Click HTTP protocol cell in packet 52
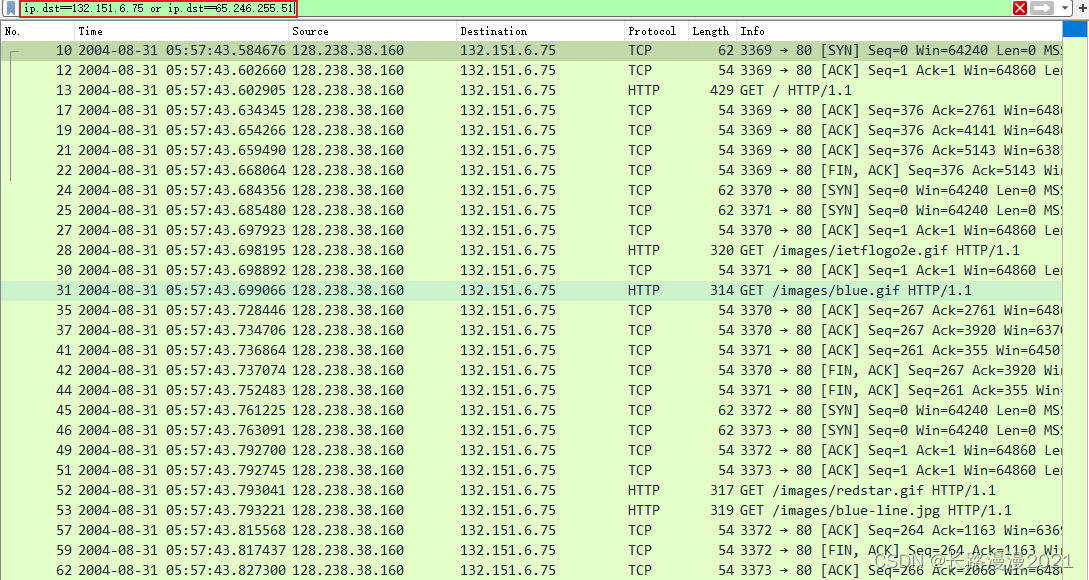Screen dimensions: 1089x580 (x=644, y=490)
